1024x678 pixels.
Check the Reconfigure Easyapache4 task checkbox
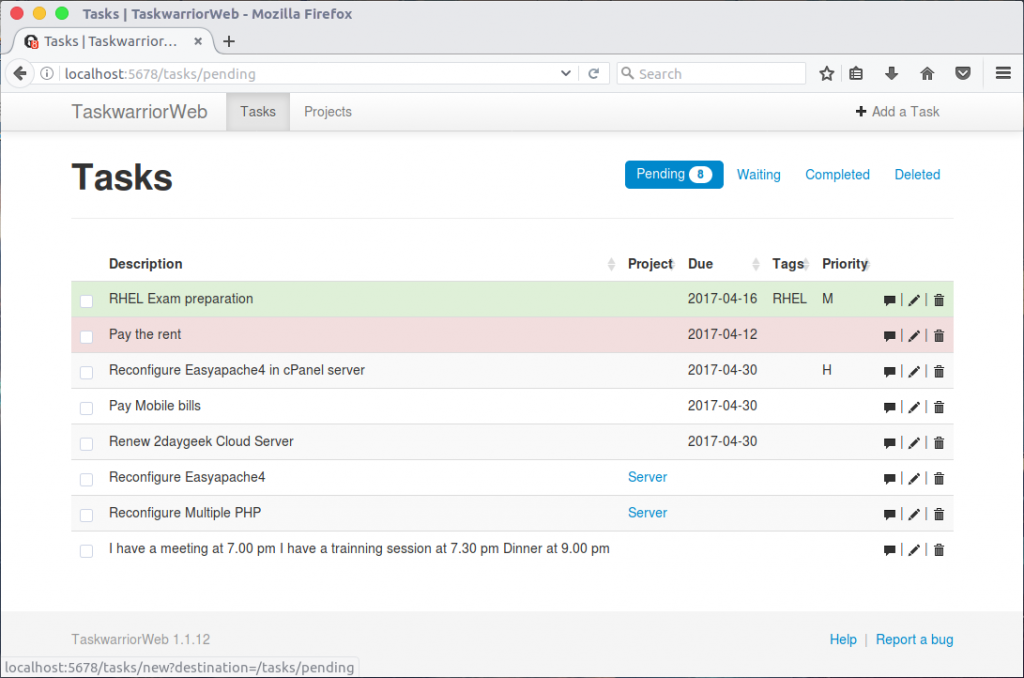86,478
